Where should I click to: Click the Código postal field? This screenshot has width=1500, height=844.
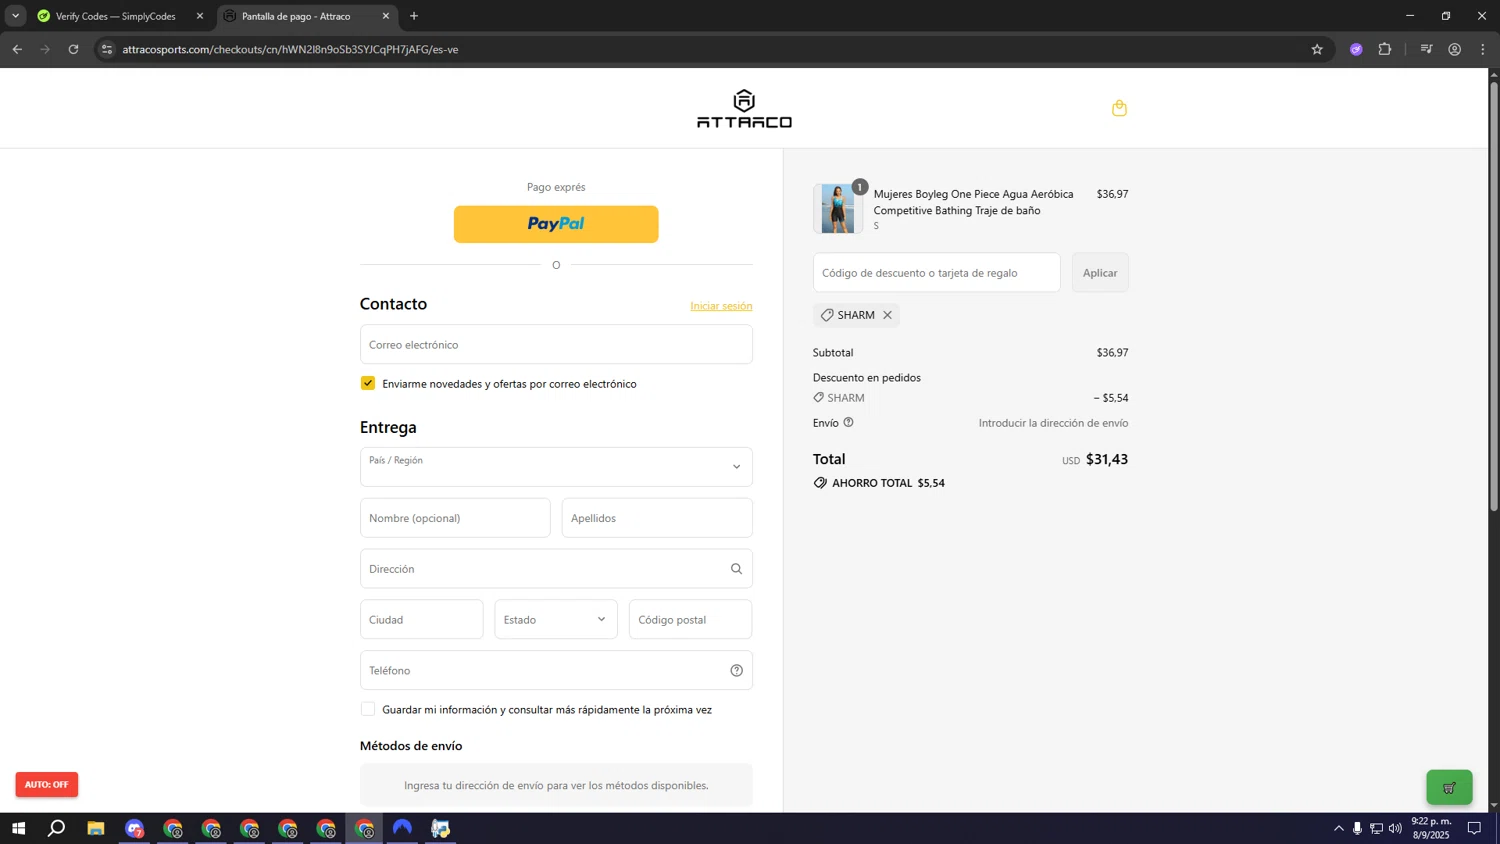[x=690, y=620]
